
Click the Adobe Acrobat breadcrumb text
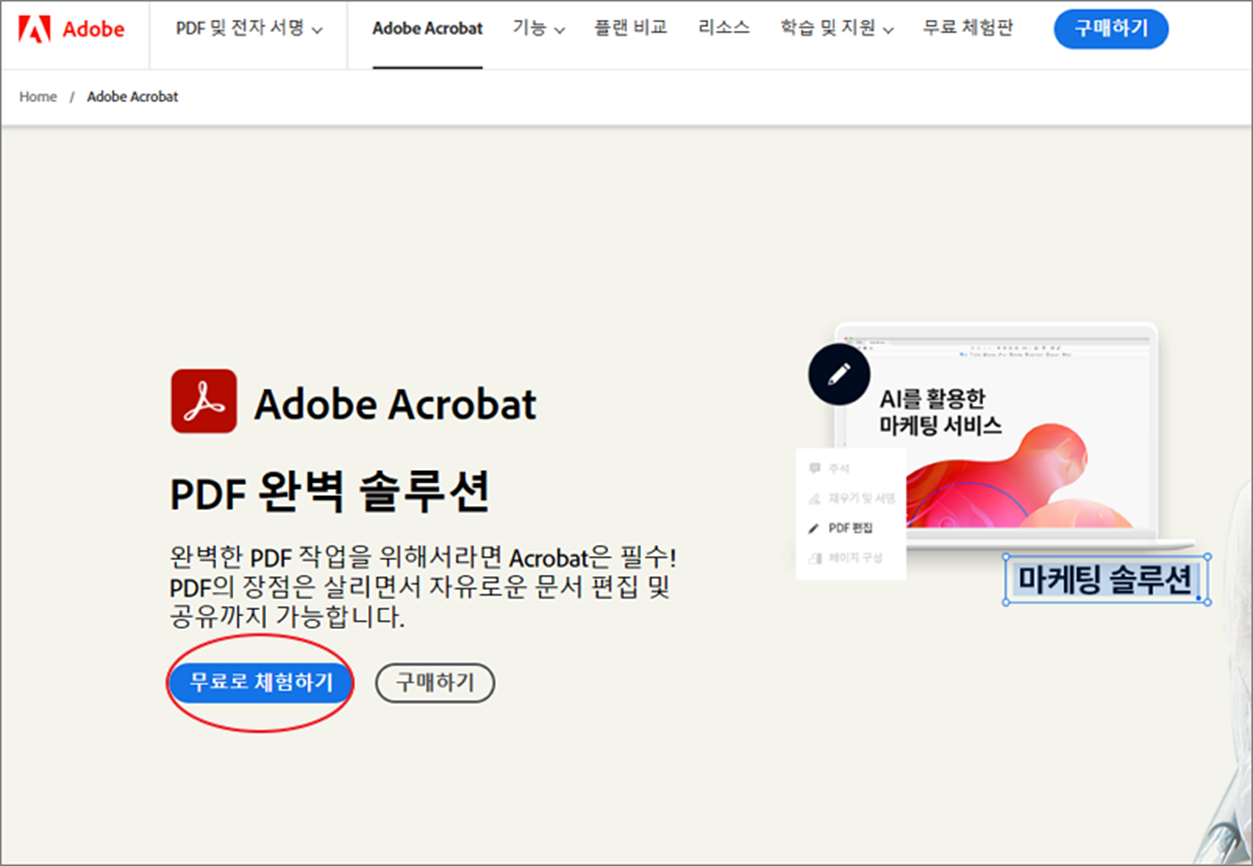tap(133, 97)
